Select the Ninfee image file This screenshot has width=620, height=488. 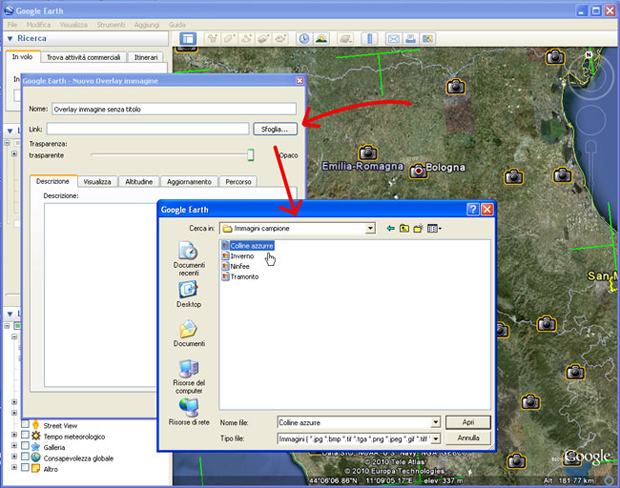[236, 266]
